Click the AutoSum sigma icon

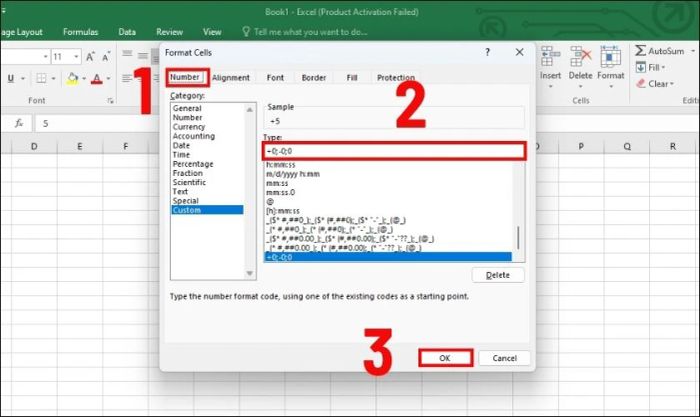(x=641, y=50)
